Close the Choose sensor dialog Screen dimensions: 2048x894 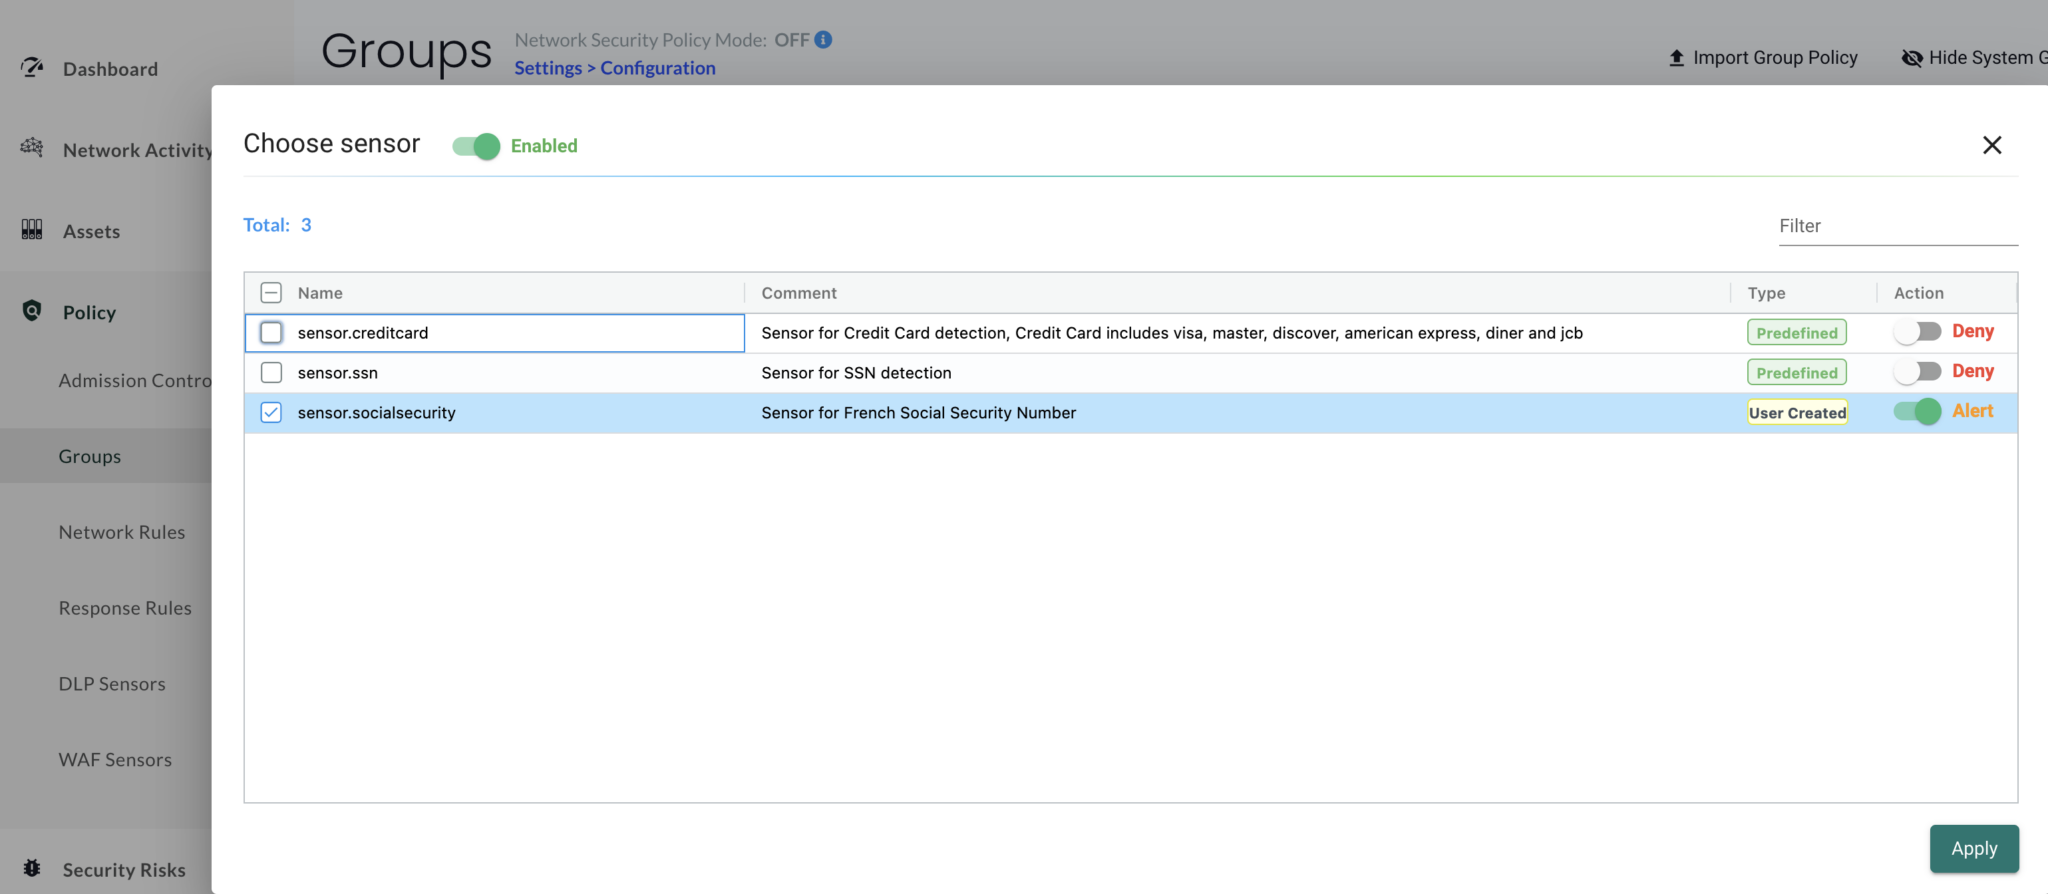click(x=1992, y=145)
